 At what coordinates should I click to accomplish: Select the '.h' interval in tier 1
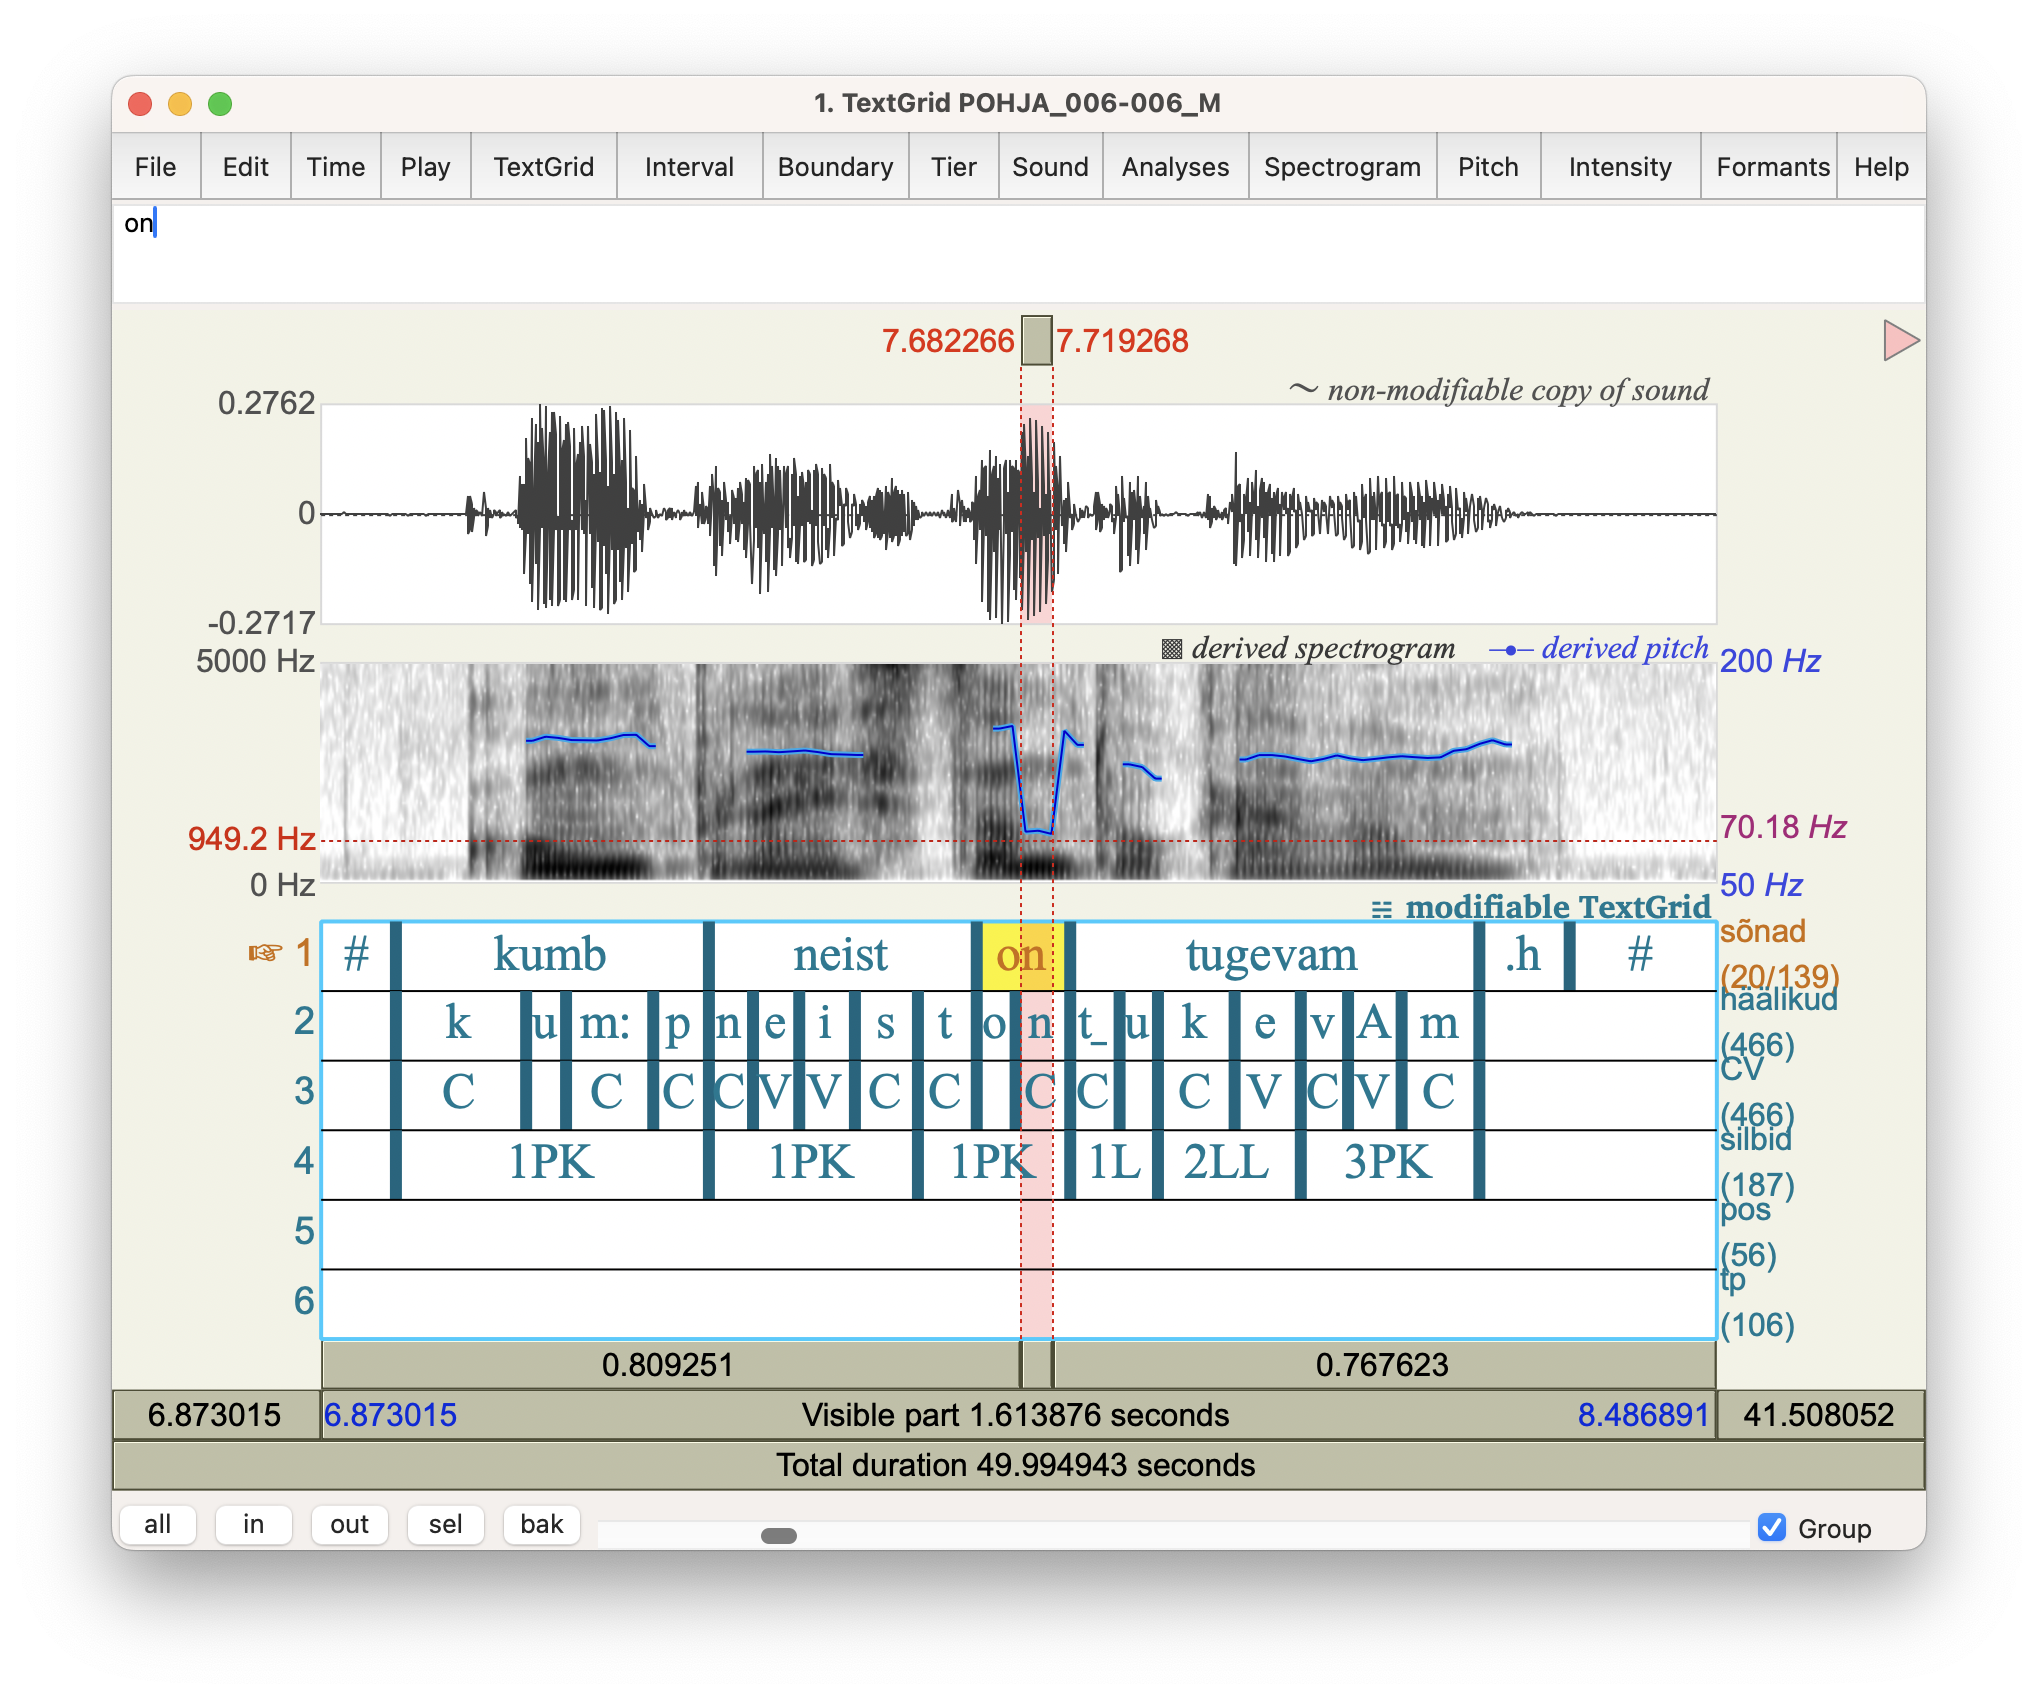click(1523, 955)
